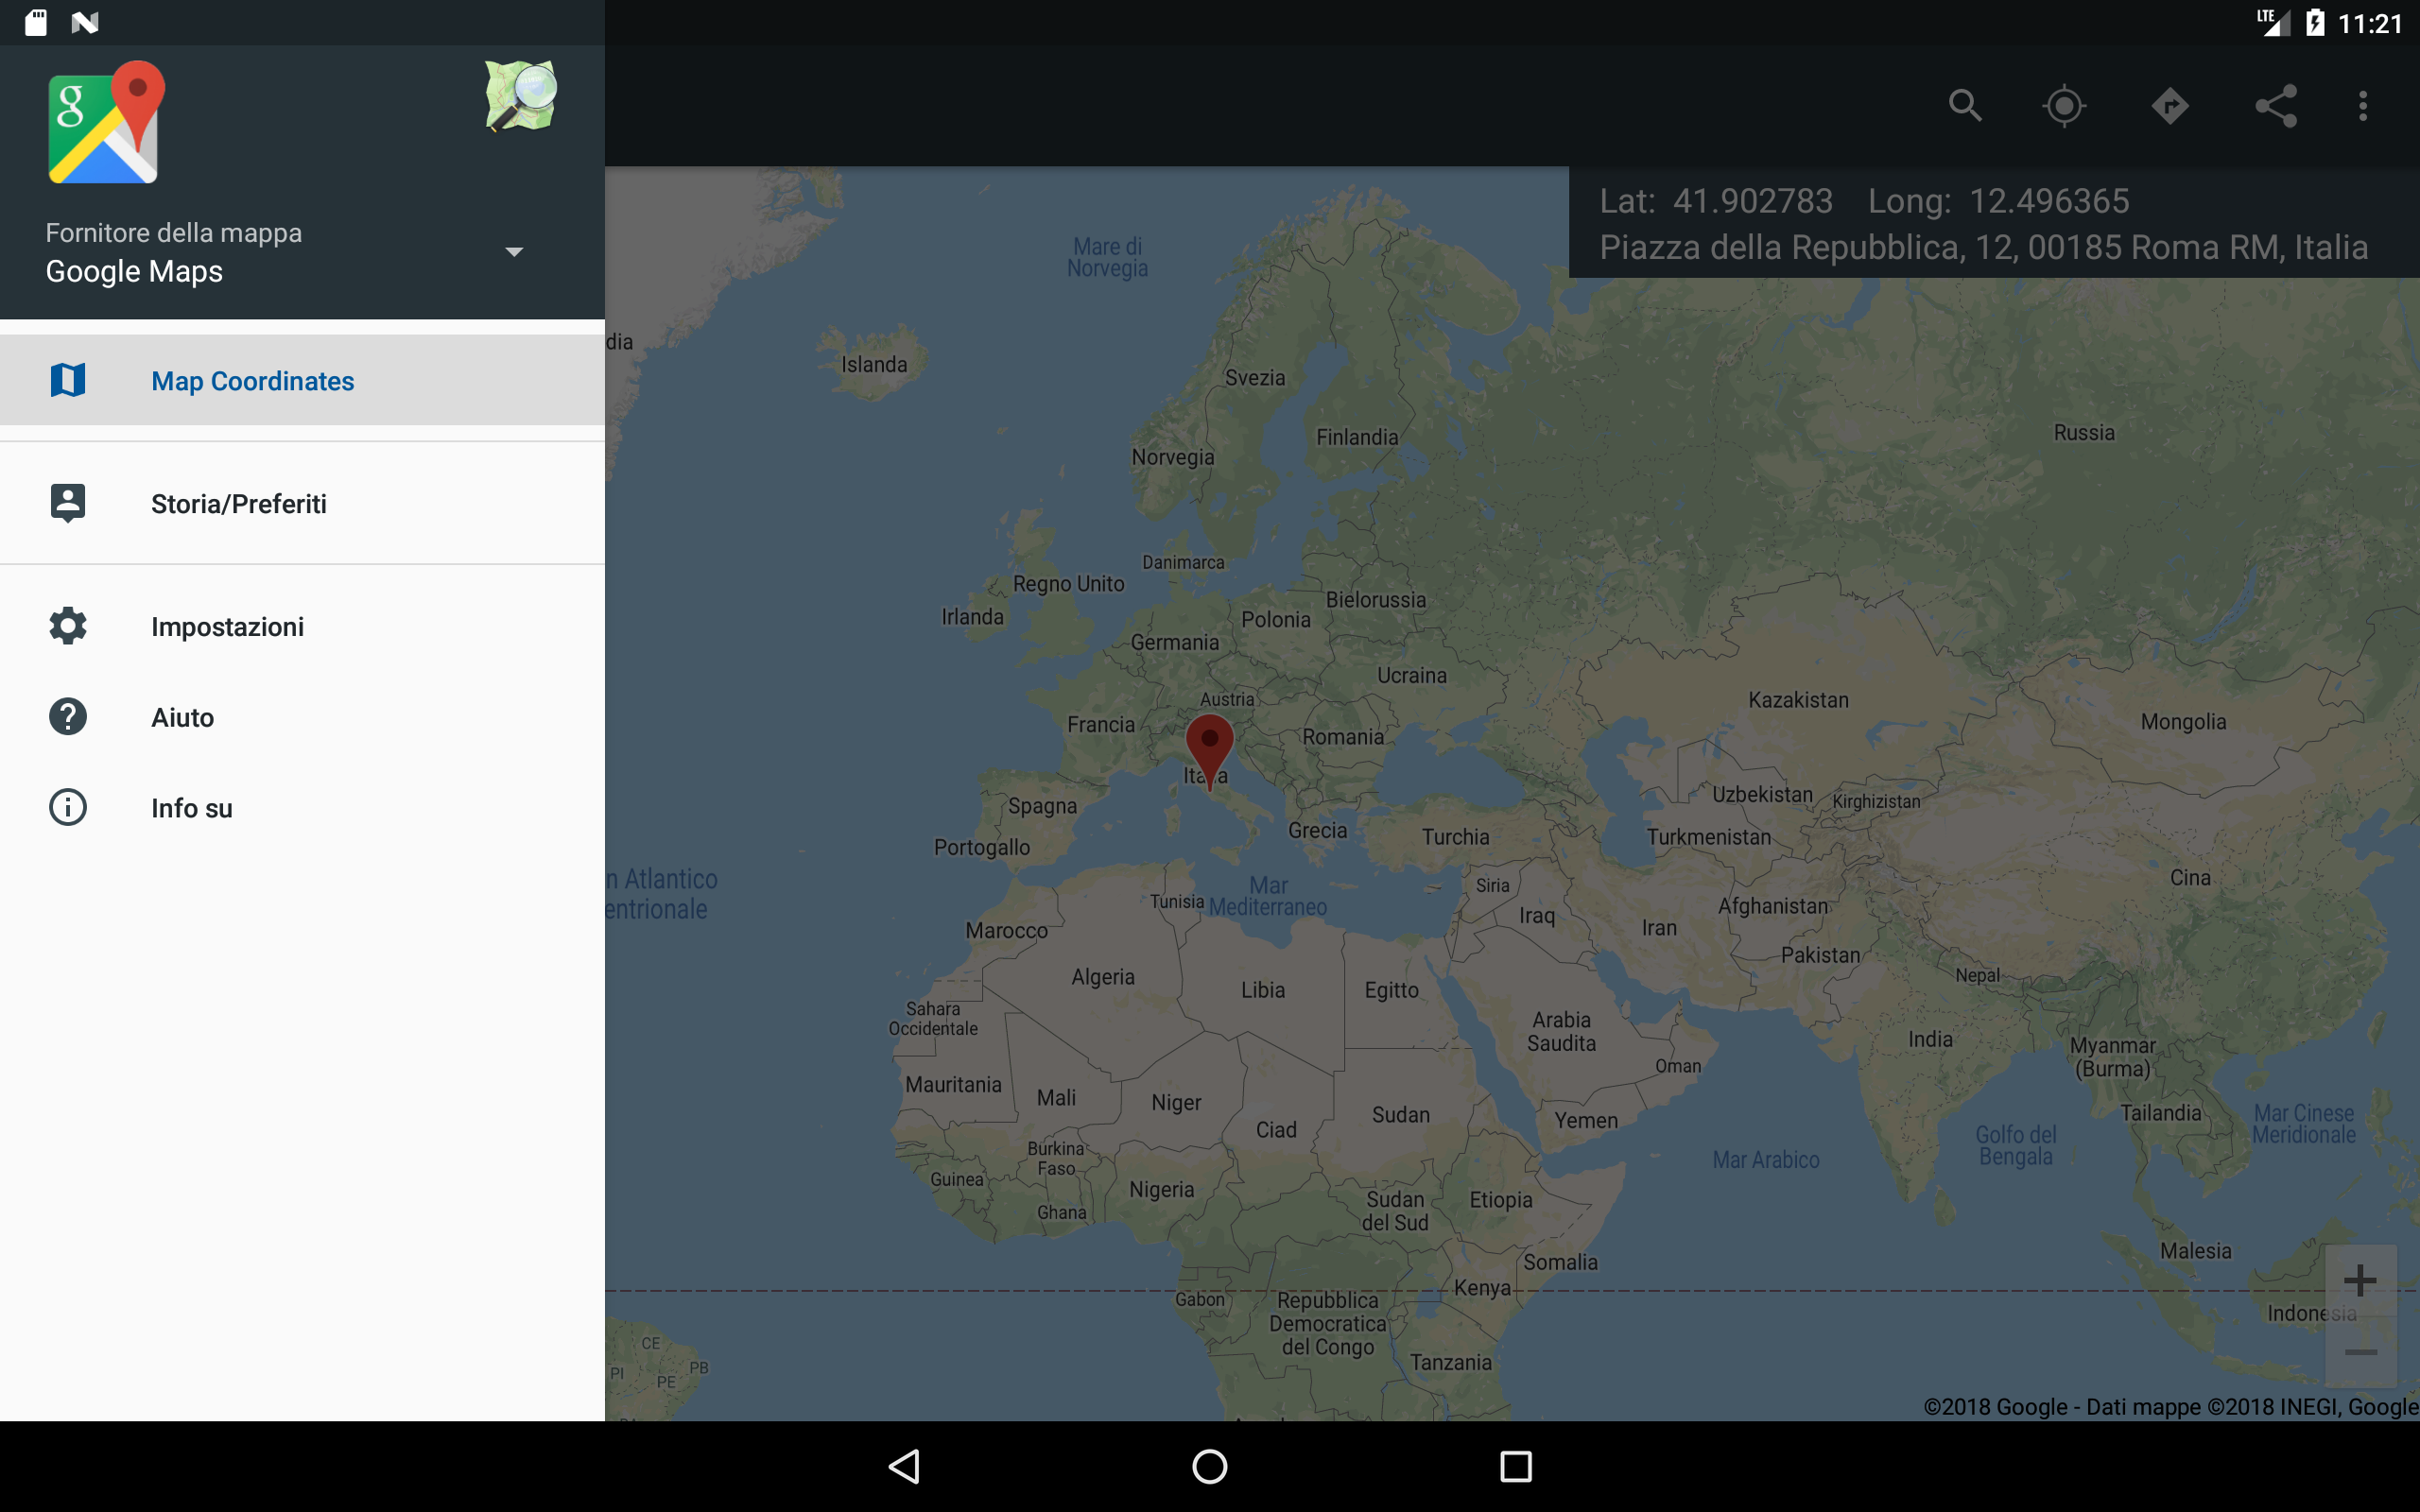
Task: Tap the SD card icon in status bar
Action: pos(36,22)
